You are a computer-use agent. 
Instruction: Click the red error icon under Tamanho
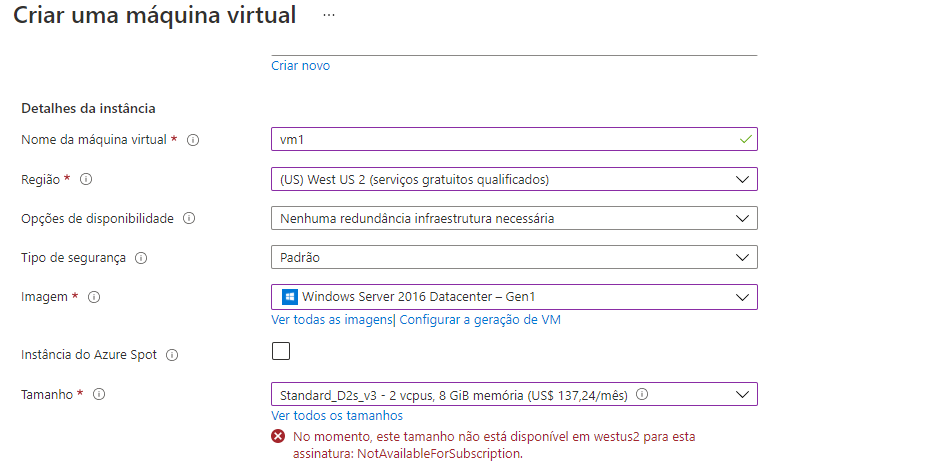(x=278, y=436)
